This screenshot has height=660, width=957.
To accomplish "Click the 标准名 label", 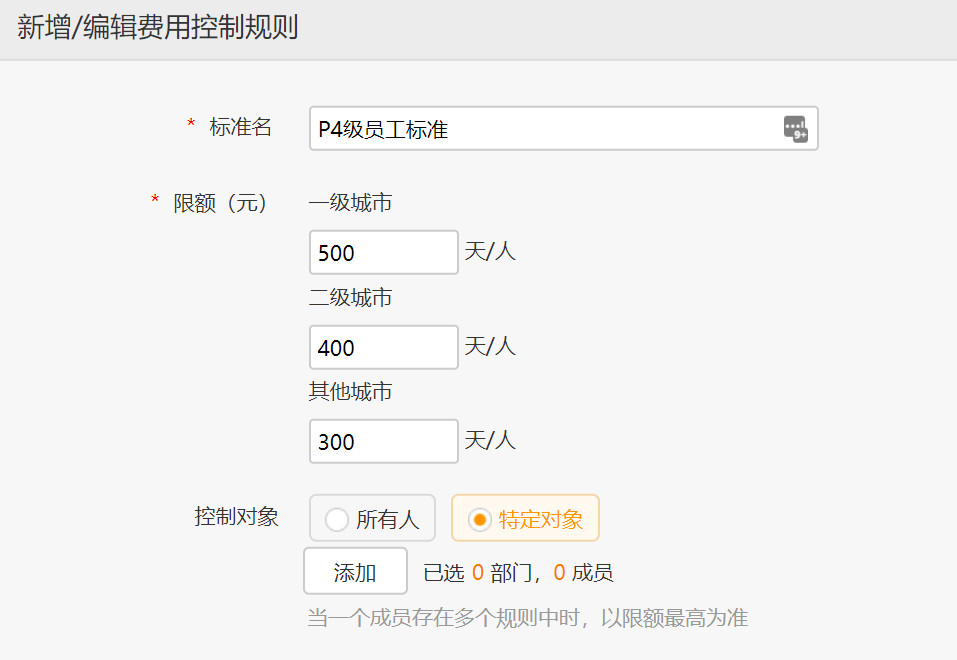I will 240,127.
